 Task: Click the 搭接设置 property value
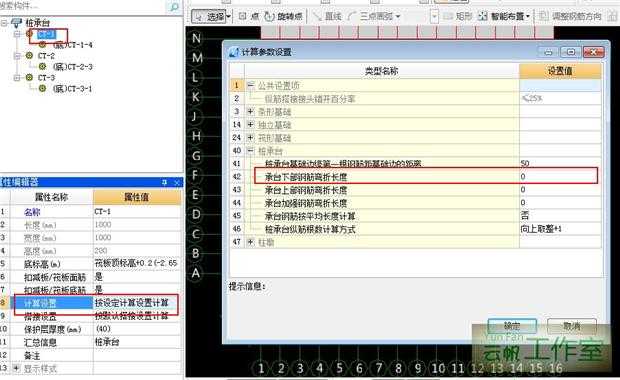137,316
